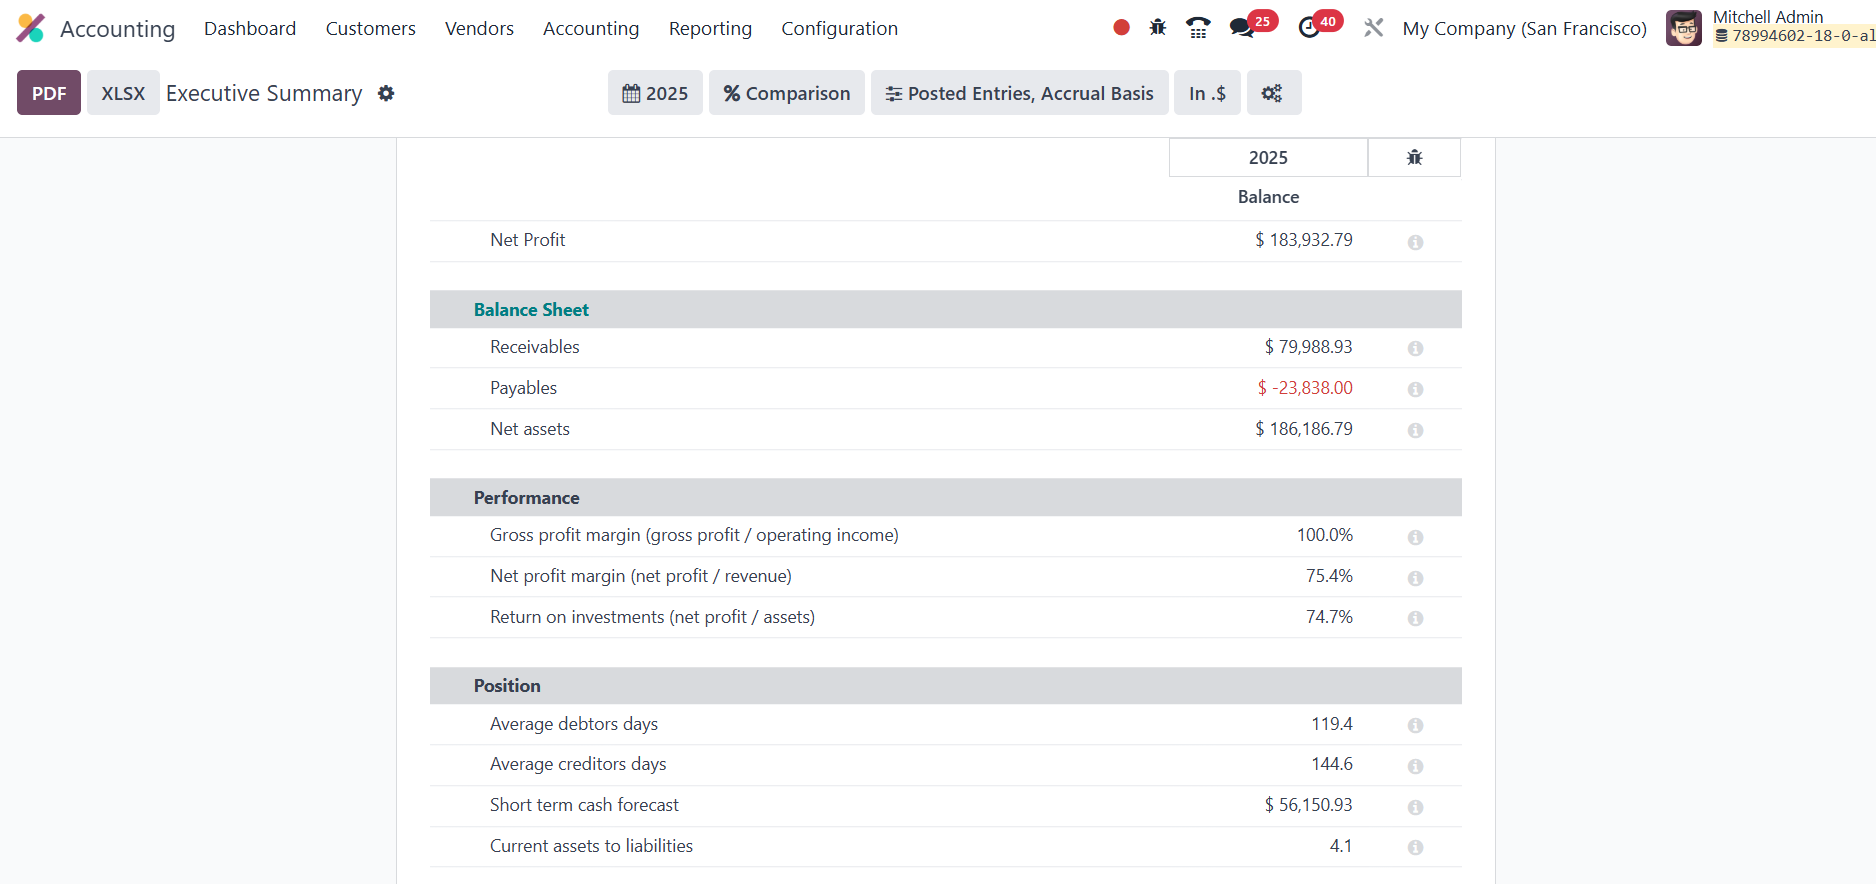The image size is (1876, 884).
Task: Click the bug icon in 2025 column header
Action: (x=1414, y=158)
